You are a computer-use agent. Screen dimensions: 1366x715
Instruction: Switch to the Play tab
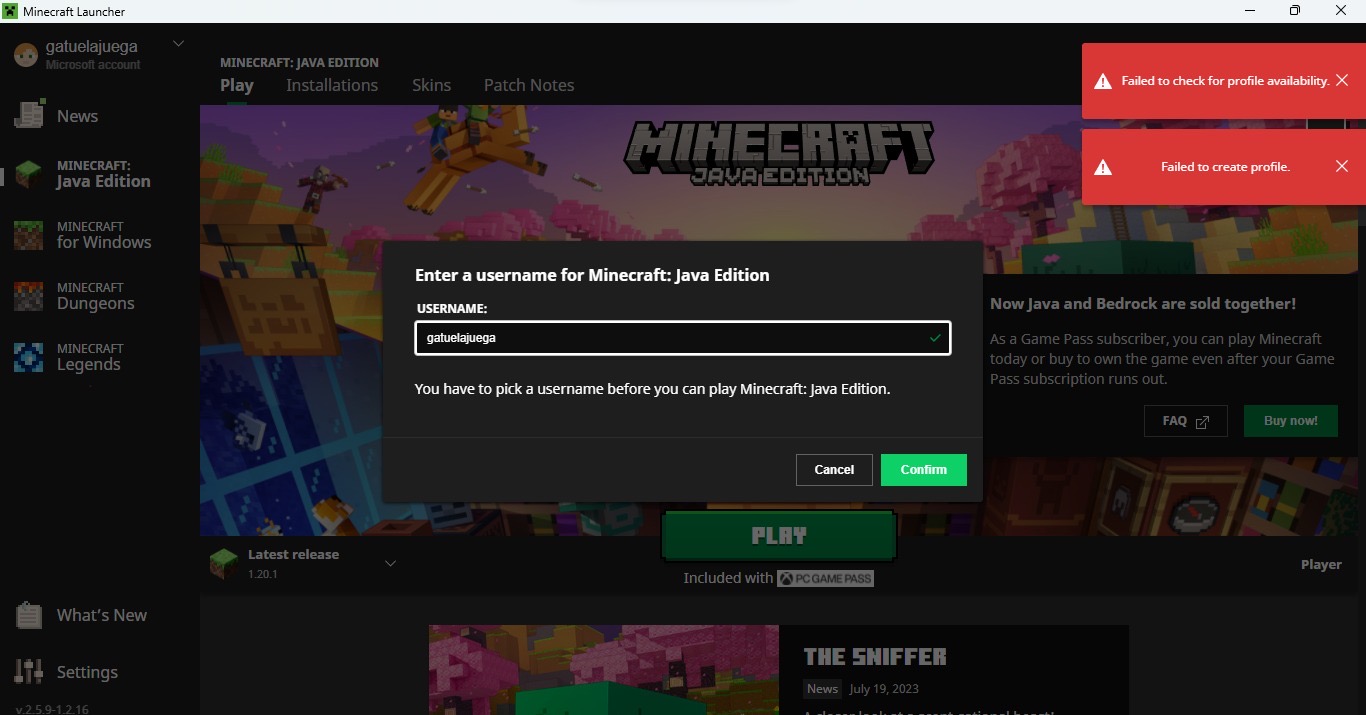tap(237, 85)
